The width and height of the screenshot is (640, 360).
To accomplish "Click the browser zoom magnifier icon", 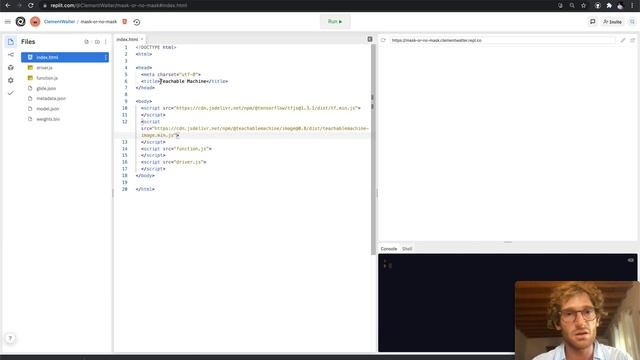I will [x=572, y=5].
